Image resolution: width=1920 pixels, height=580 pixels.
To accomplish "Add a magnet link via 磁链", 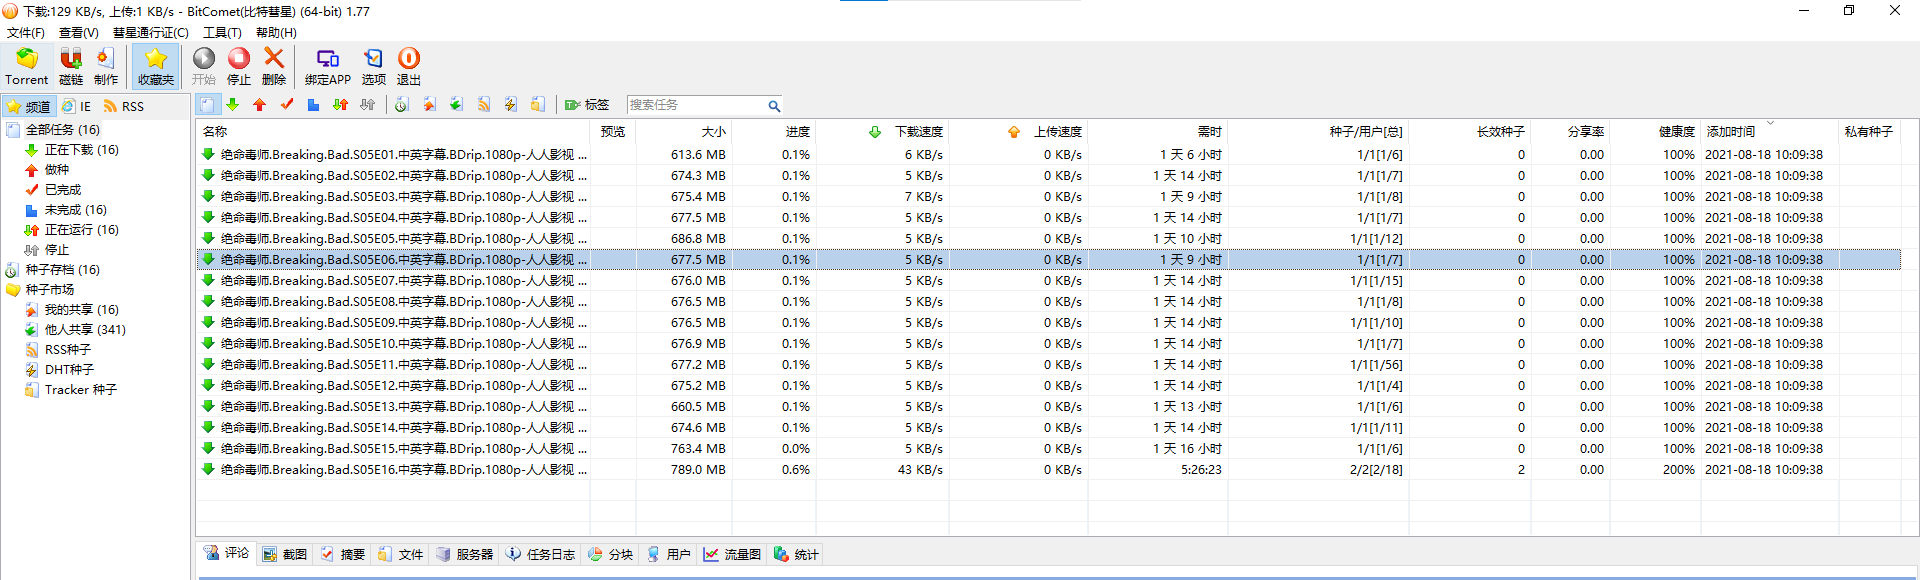I will pos(71,66).
